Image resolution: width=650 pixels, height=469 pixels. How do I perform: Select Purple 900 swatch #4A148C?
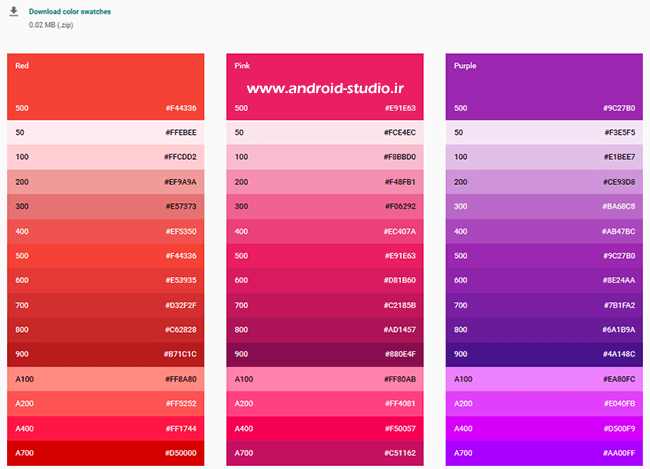point(544,354)
